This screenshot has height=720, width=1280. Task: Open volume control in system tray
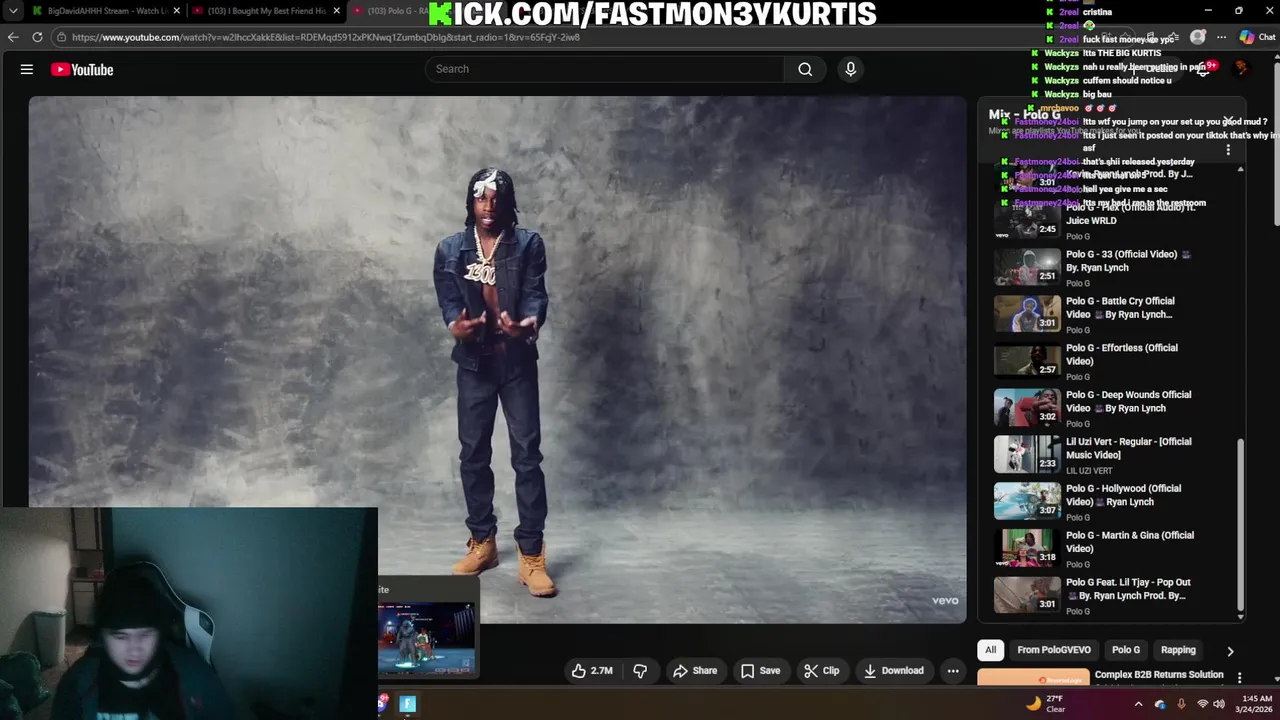(1219, 704)
